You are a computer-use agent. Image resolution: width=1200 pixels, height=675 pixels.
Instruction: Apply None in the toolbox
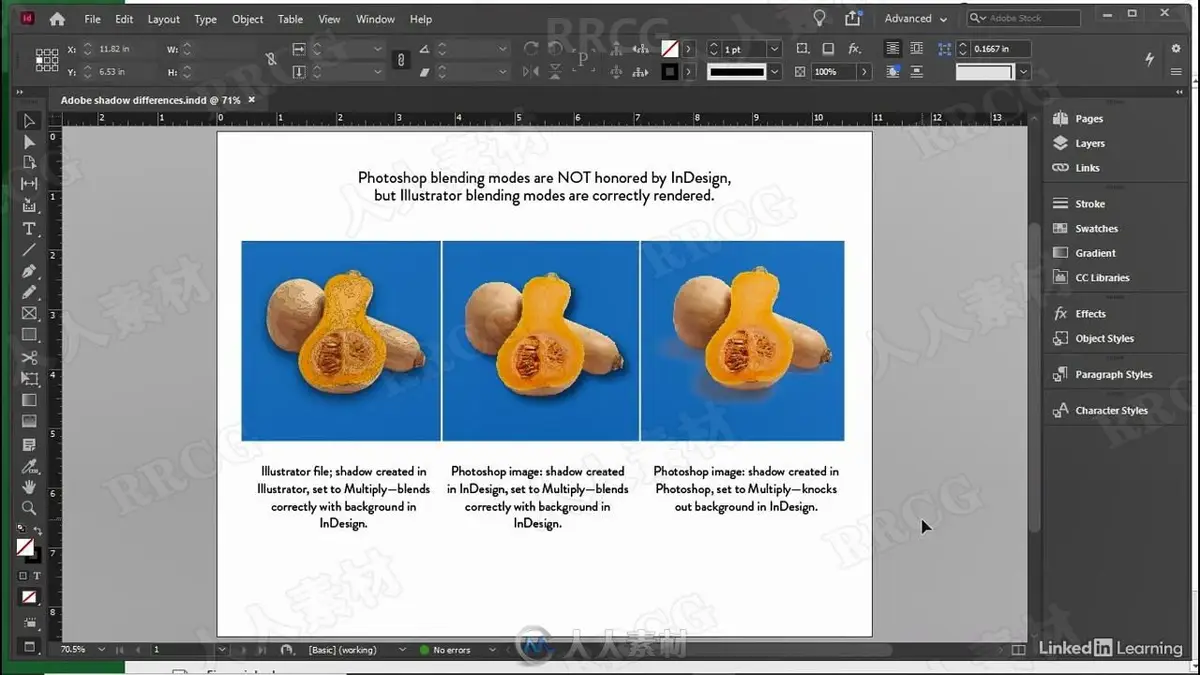pos(29,597)
